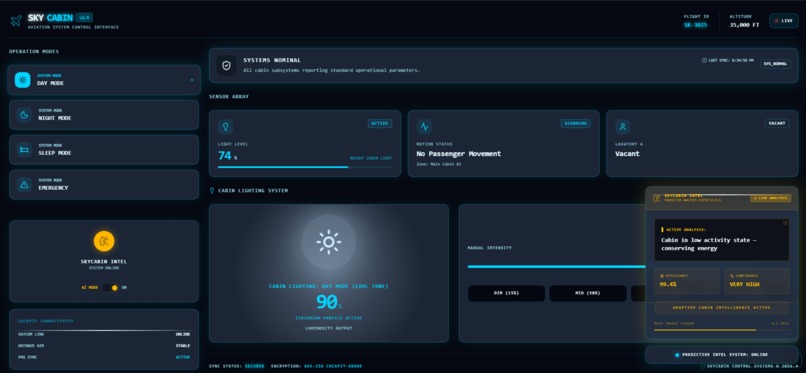Click the pulse icon on Motion Status
Screen dimensions: 806x373
coord(424,126)
